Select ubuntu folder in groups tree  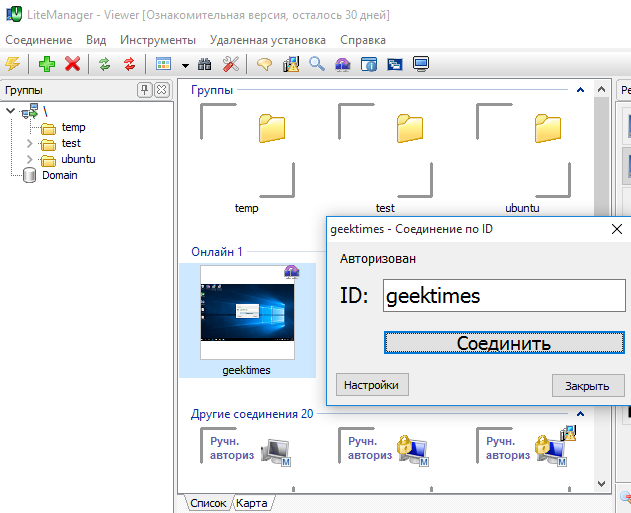(x=78, y=159)
